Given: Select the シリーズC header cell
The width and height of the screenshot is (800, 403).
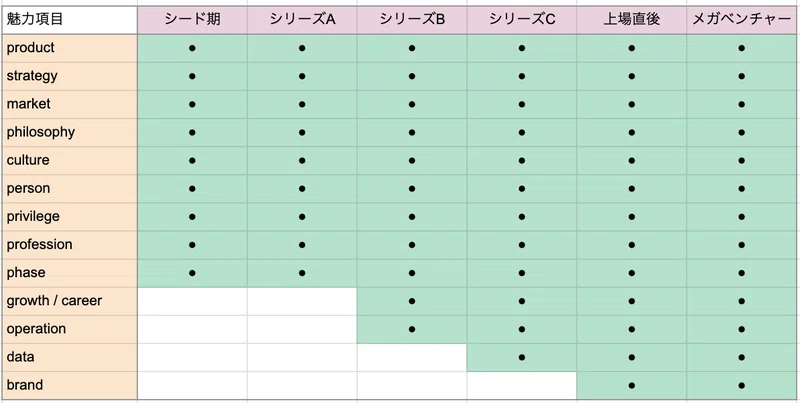Looking at the screenshot, I should (x=521, y=20).
